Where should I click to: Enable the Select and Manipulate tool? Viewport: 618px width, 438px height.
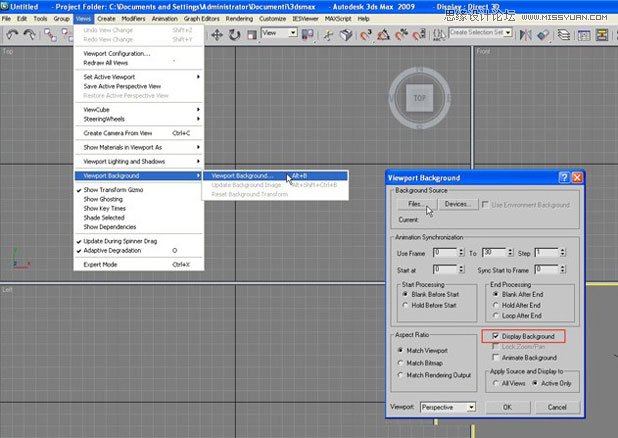[328, 35]
